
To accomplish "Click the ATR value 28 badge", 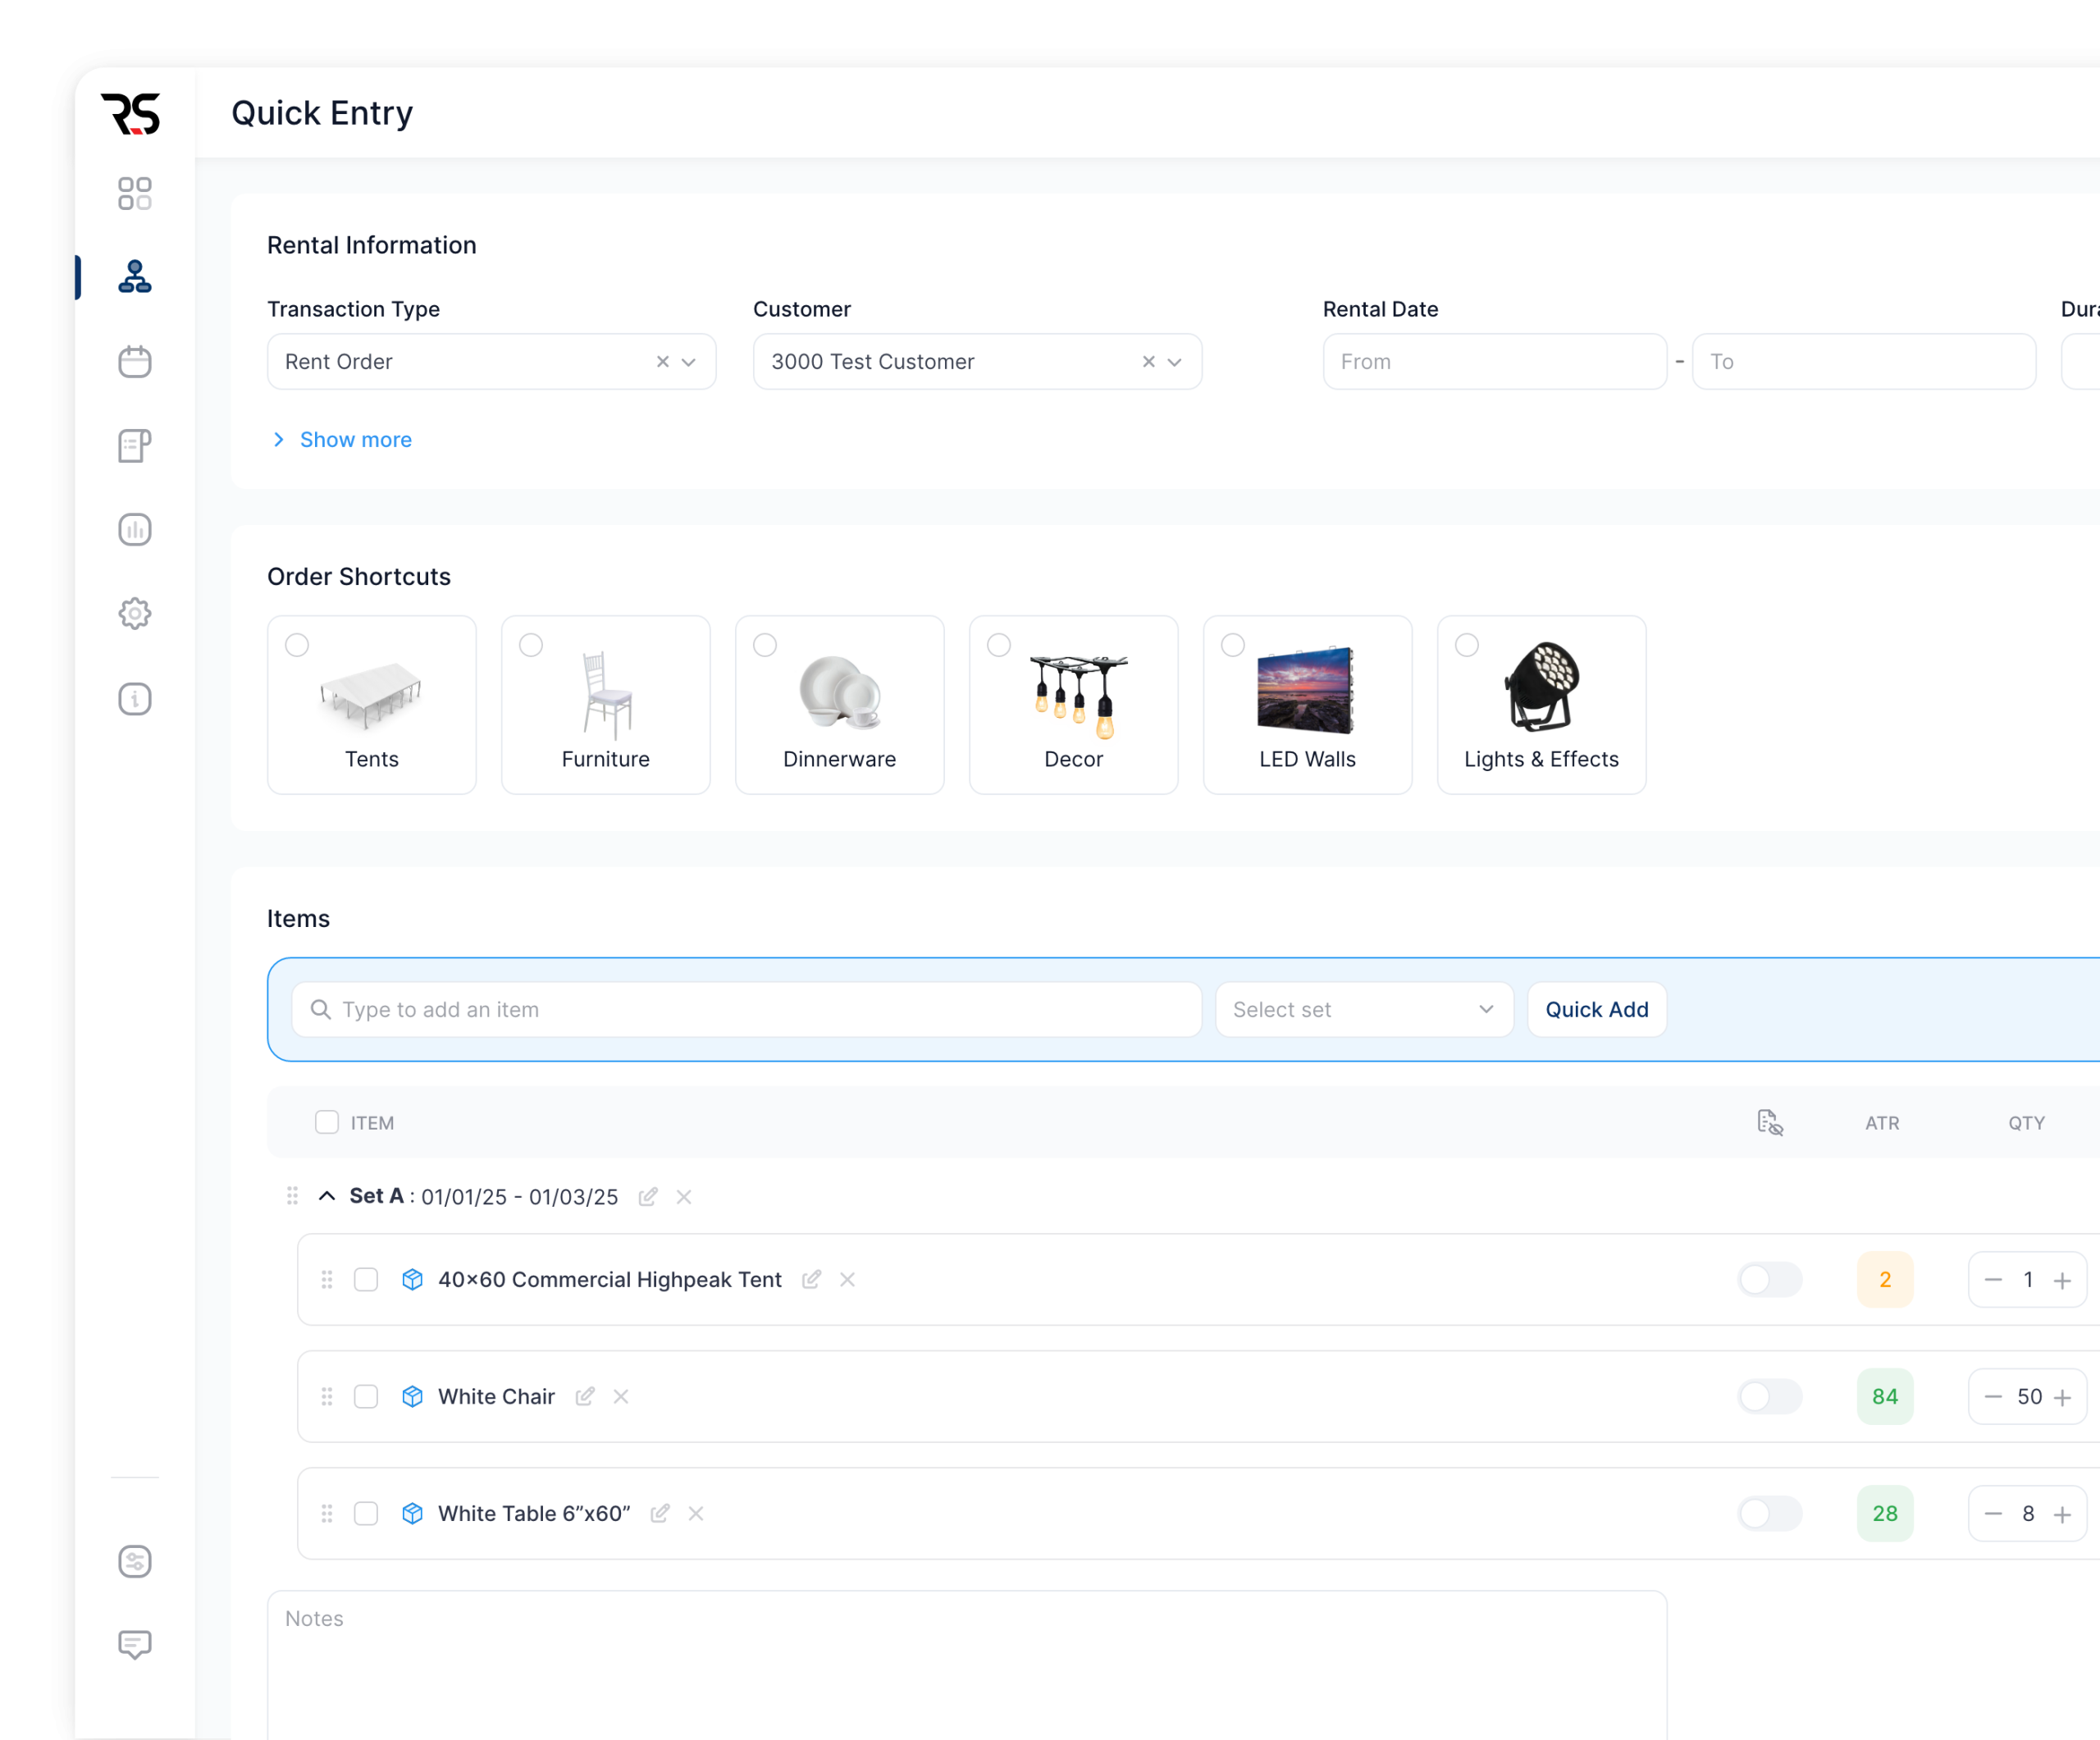I will pyautogui.click(x=1885, y=1513).
